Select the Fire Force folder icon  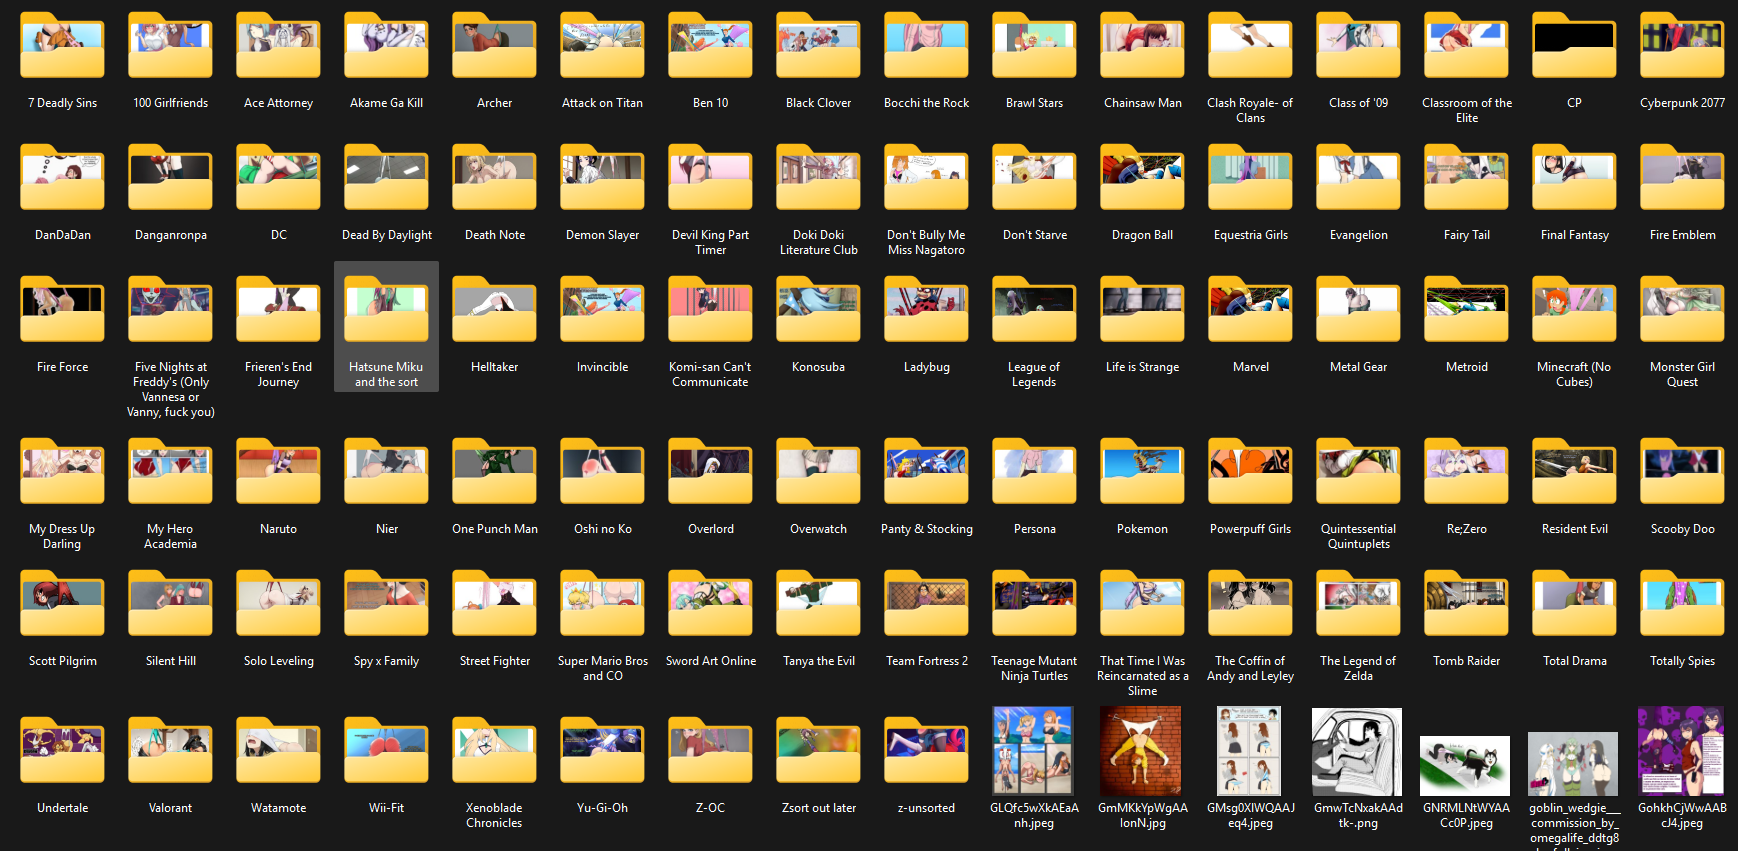click(x=62, y=310)
